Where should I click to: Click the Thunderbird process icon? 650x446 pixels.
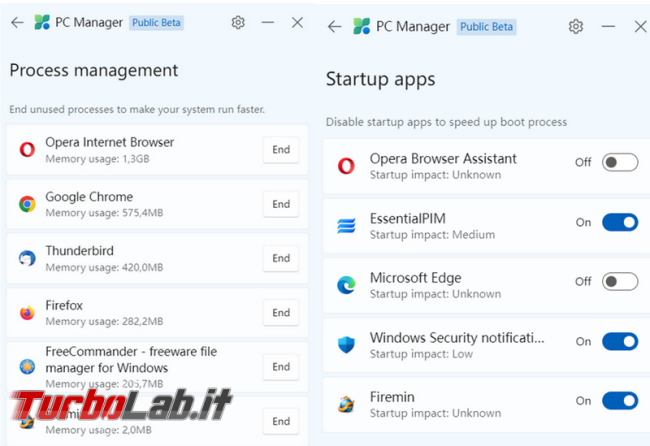click(27, 258)
